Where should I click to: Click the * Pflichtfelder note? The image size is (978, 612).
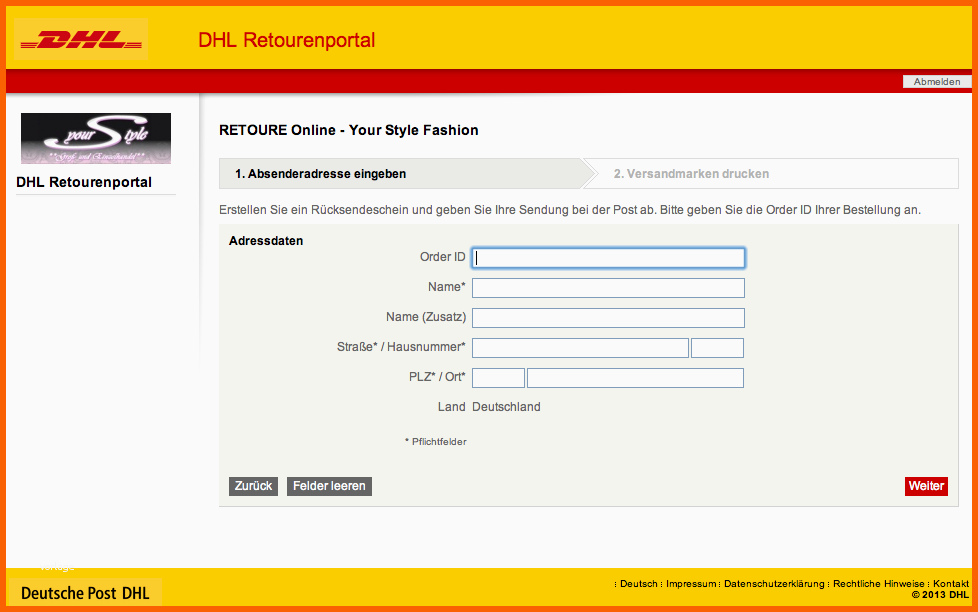pyautogui.click(x=435, y=442)
